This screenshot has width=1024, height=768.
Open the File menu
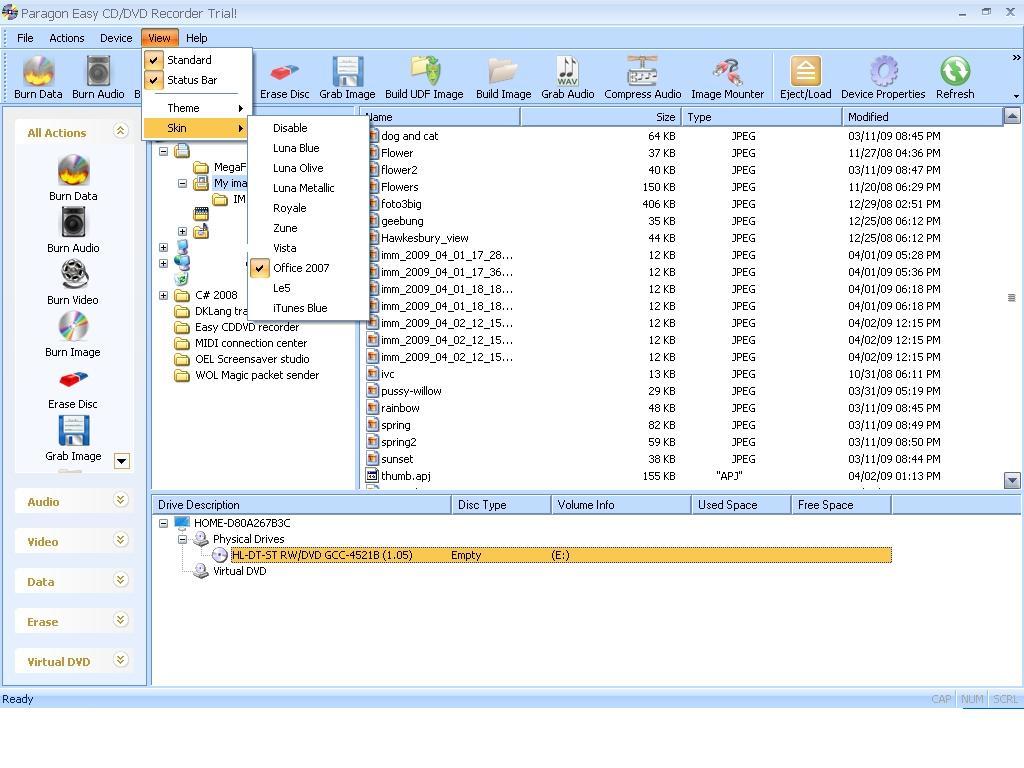click(25, 38)
